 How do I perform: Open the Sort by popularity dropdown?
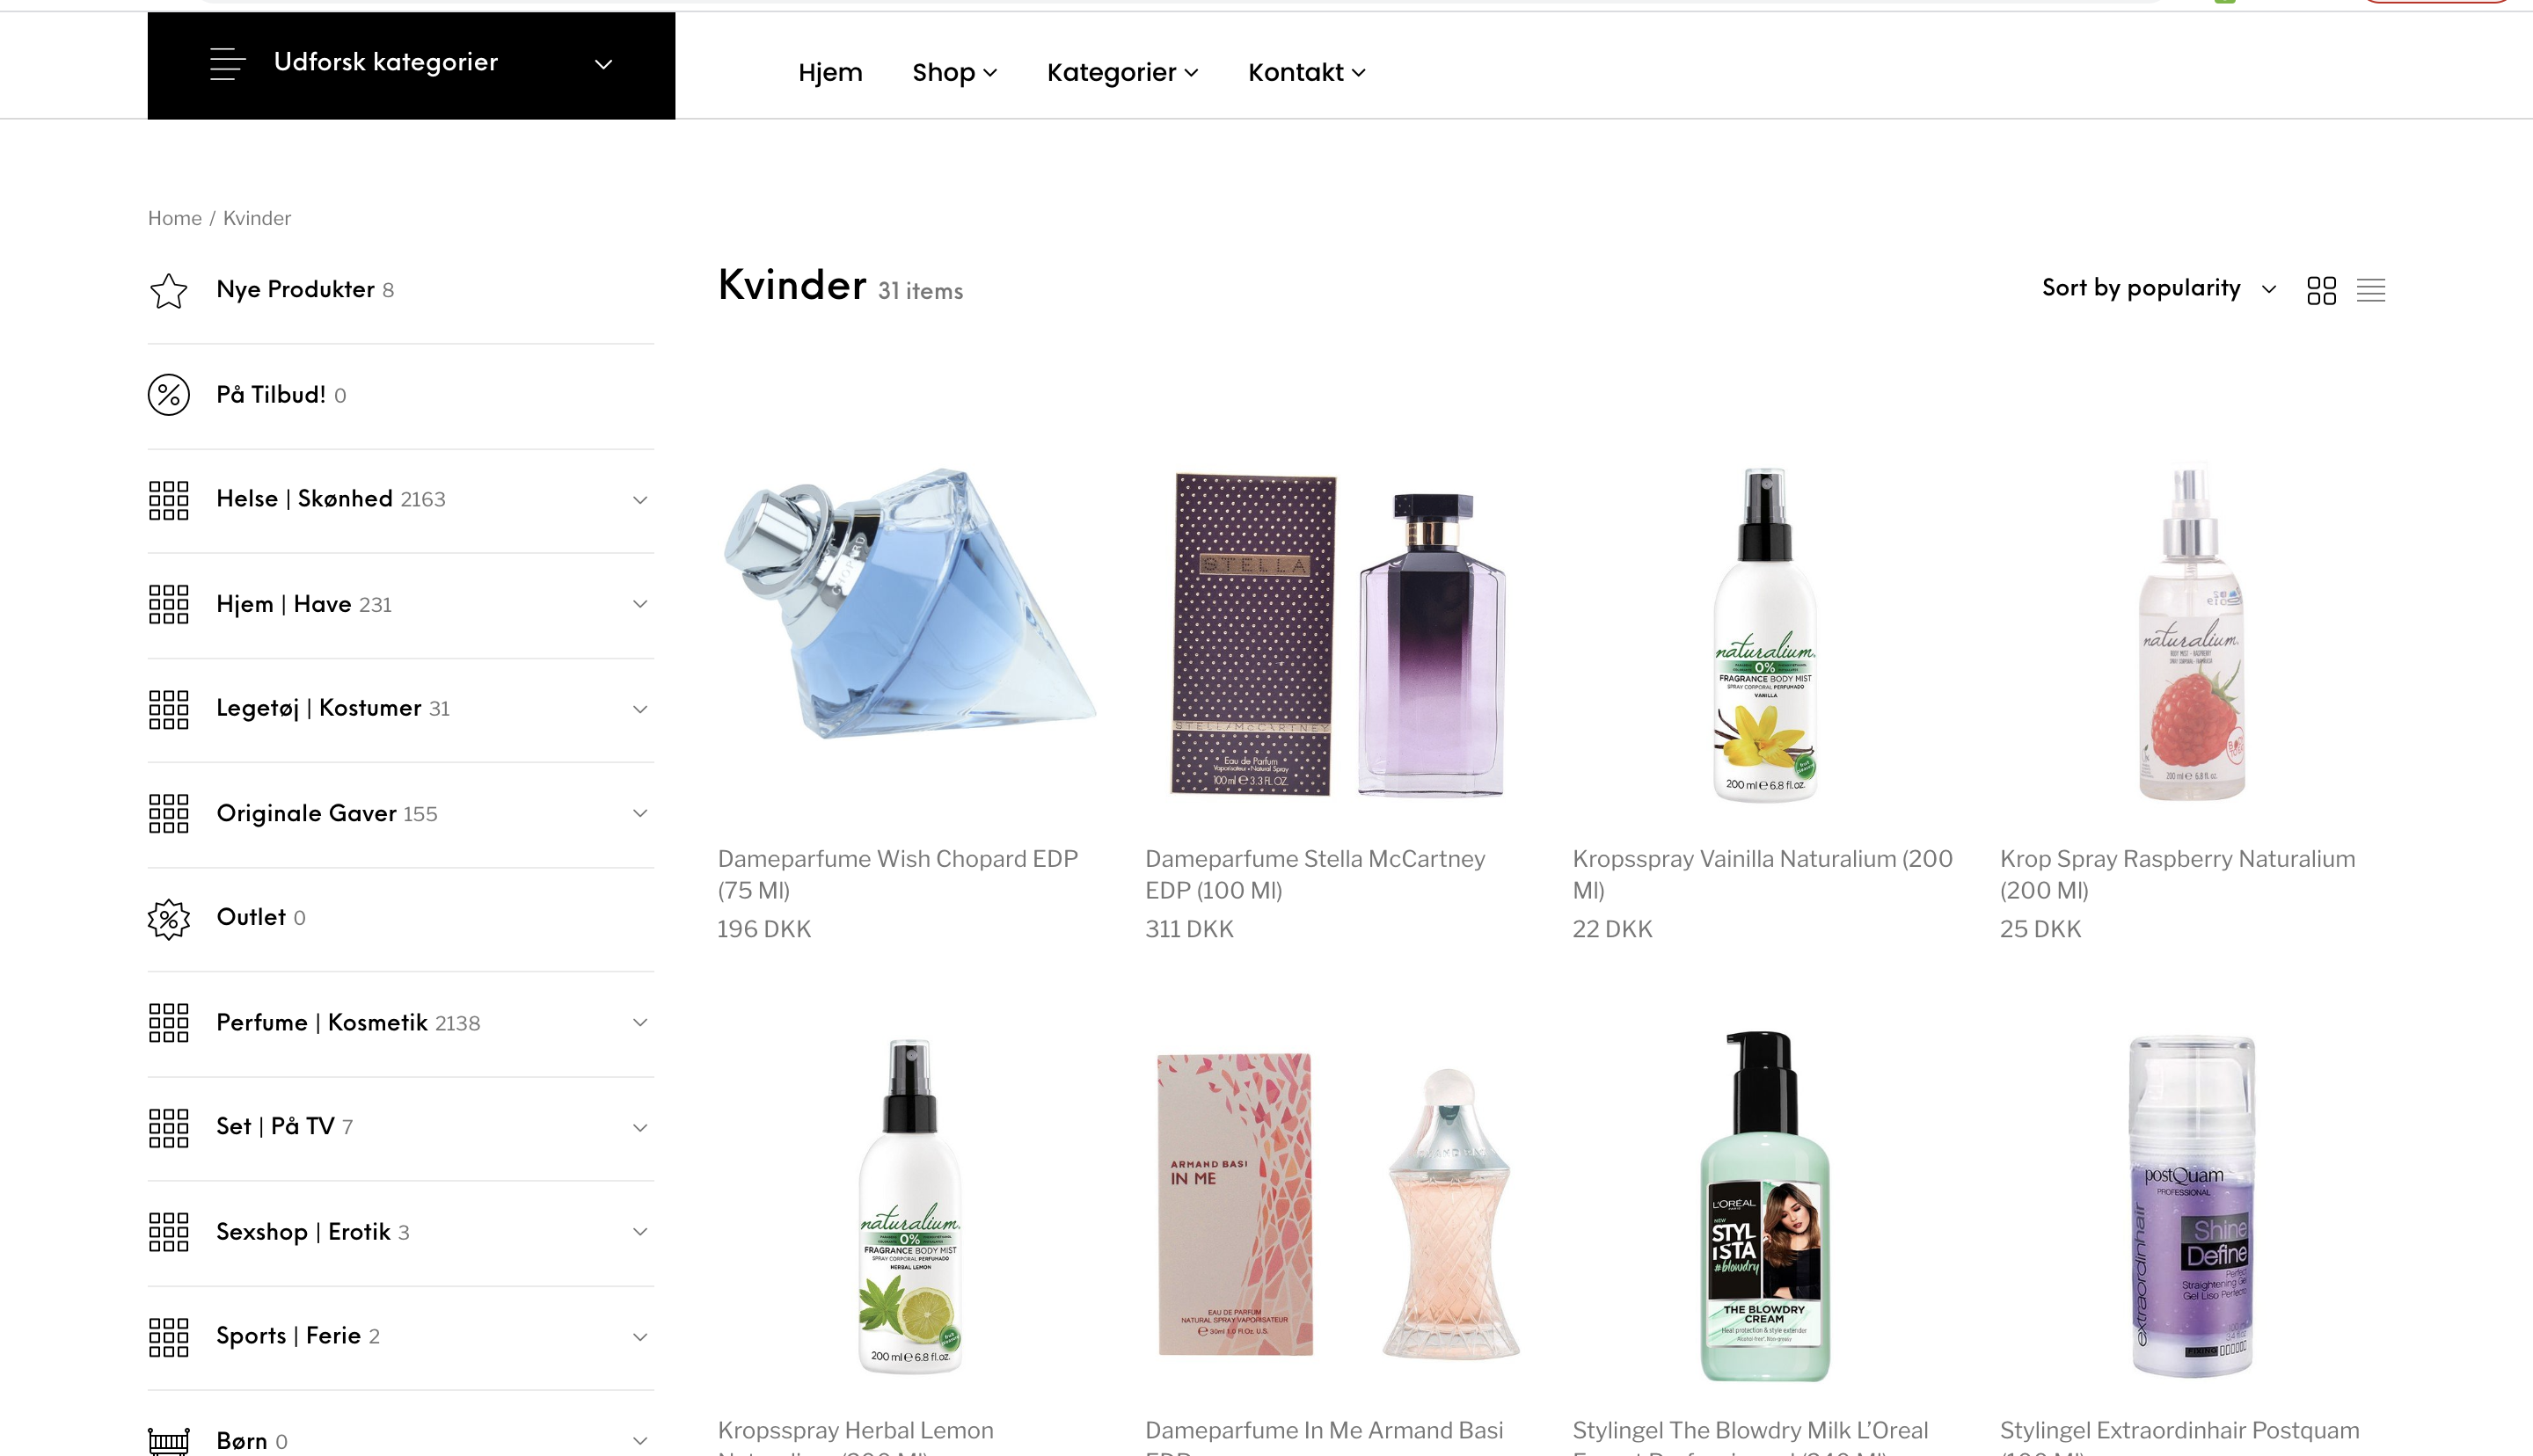point(2159,288)
